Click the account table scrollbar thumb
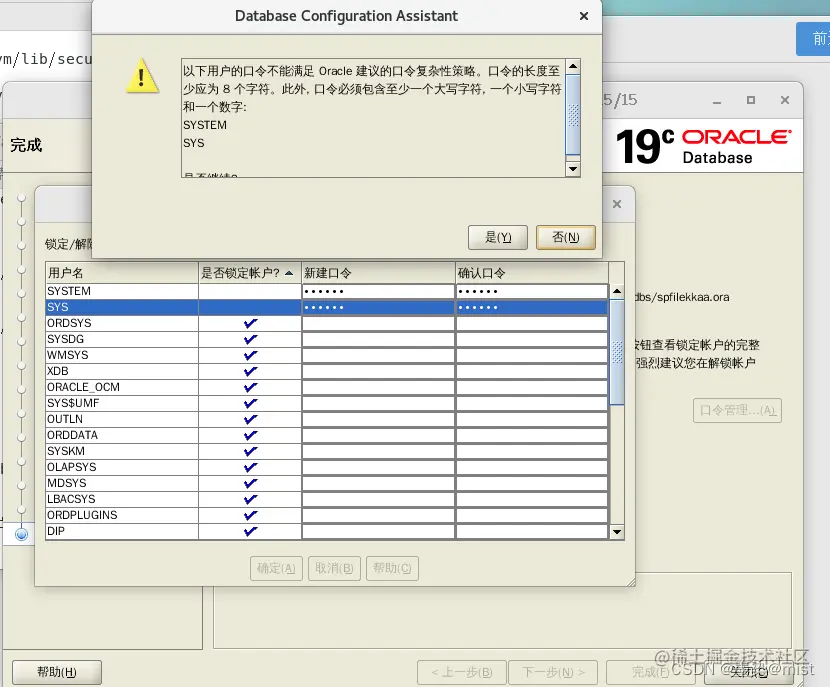Image resolution: width=830 pixels, height=687 pixels. 617,352
